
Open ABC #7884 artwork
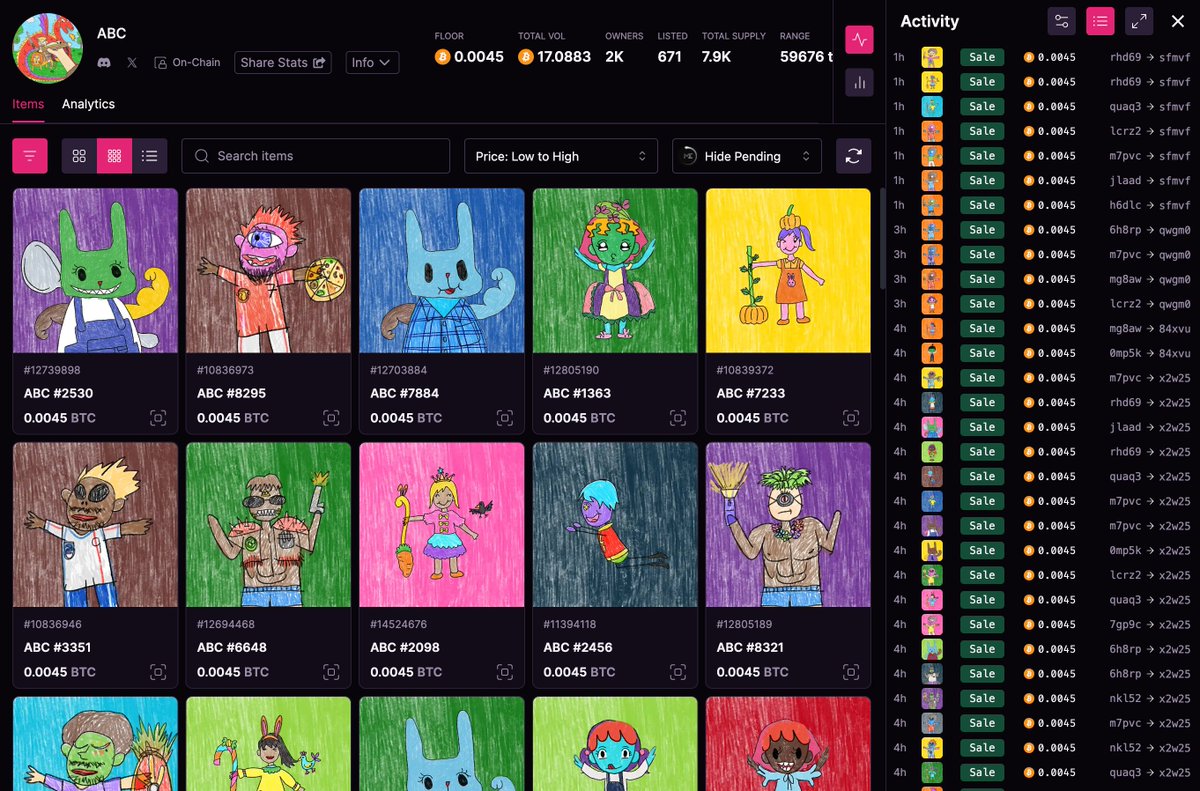pos(442,270)
